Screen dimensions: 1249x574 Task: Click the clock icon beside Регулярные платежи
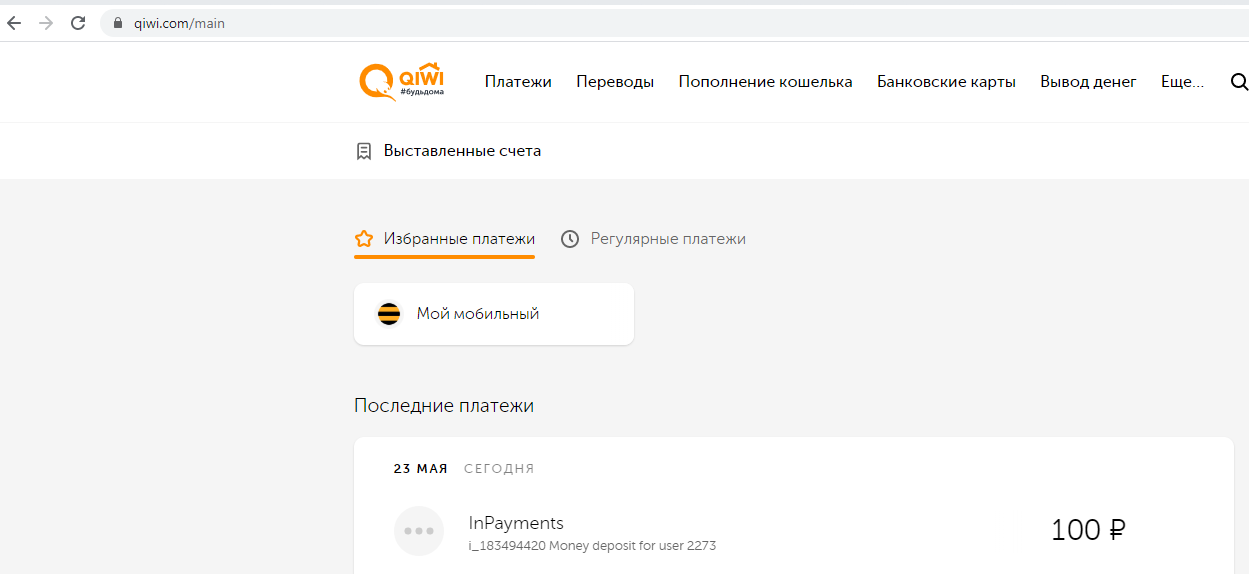coord(570,239)
